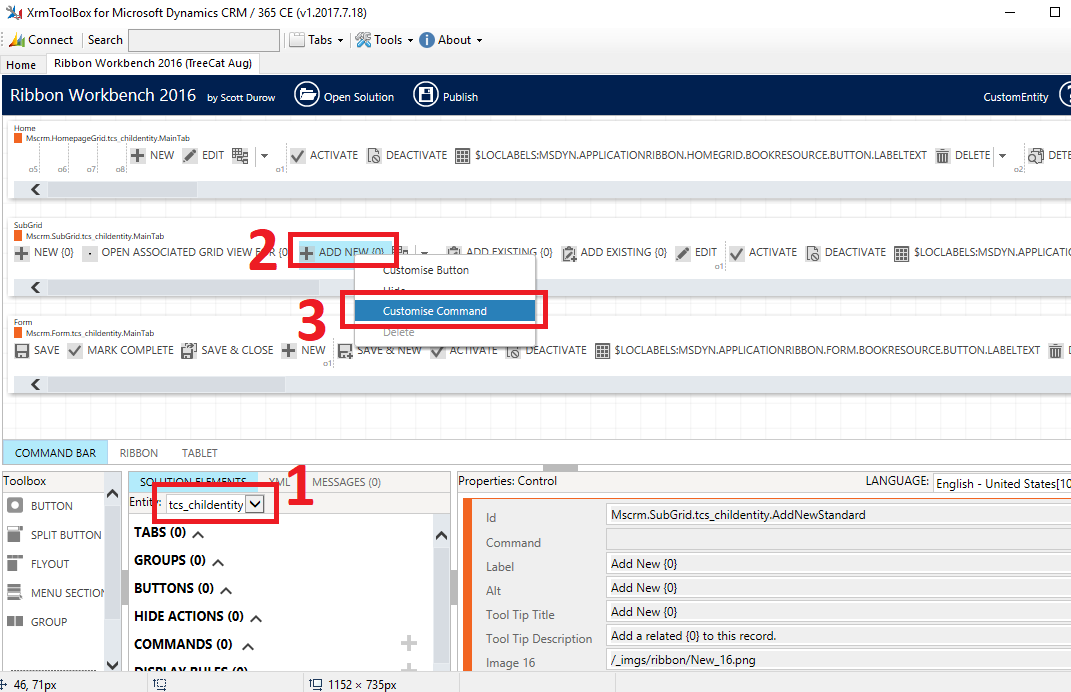Click the Toolbox scroll down arrow
The width and height of the screenshot is (1071, 692).
113,665
